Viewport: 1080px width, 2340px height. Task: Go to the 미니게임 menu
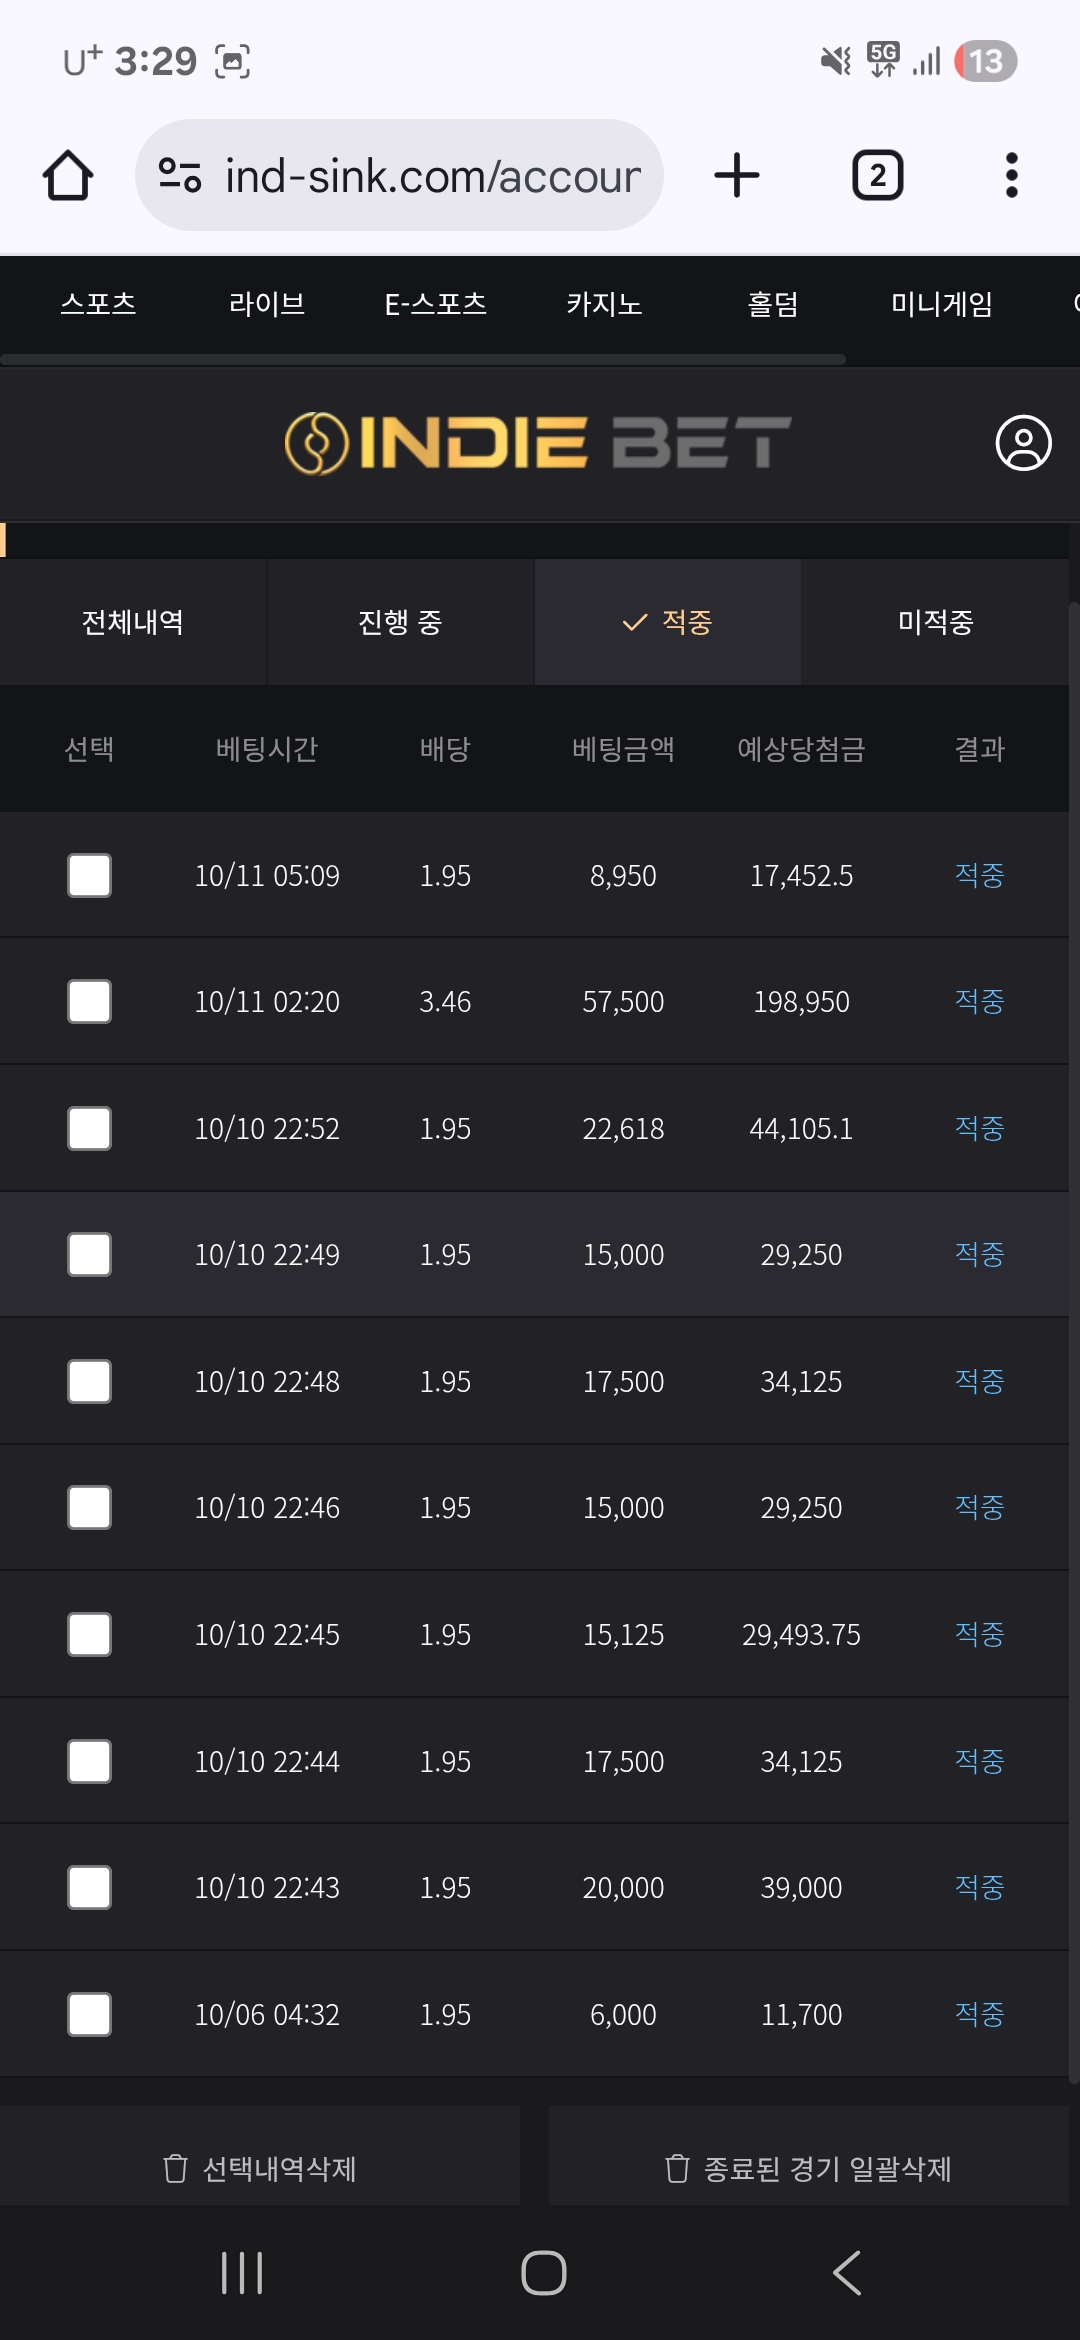tap(941, 304)
